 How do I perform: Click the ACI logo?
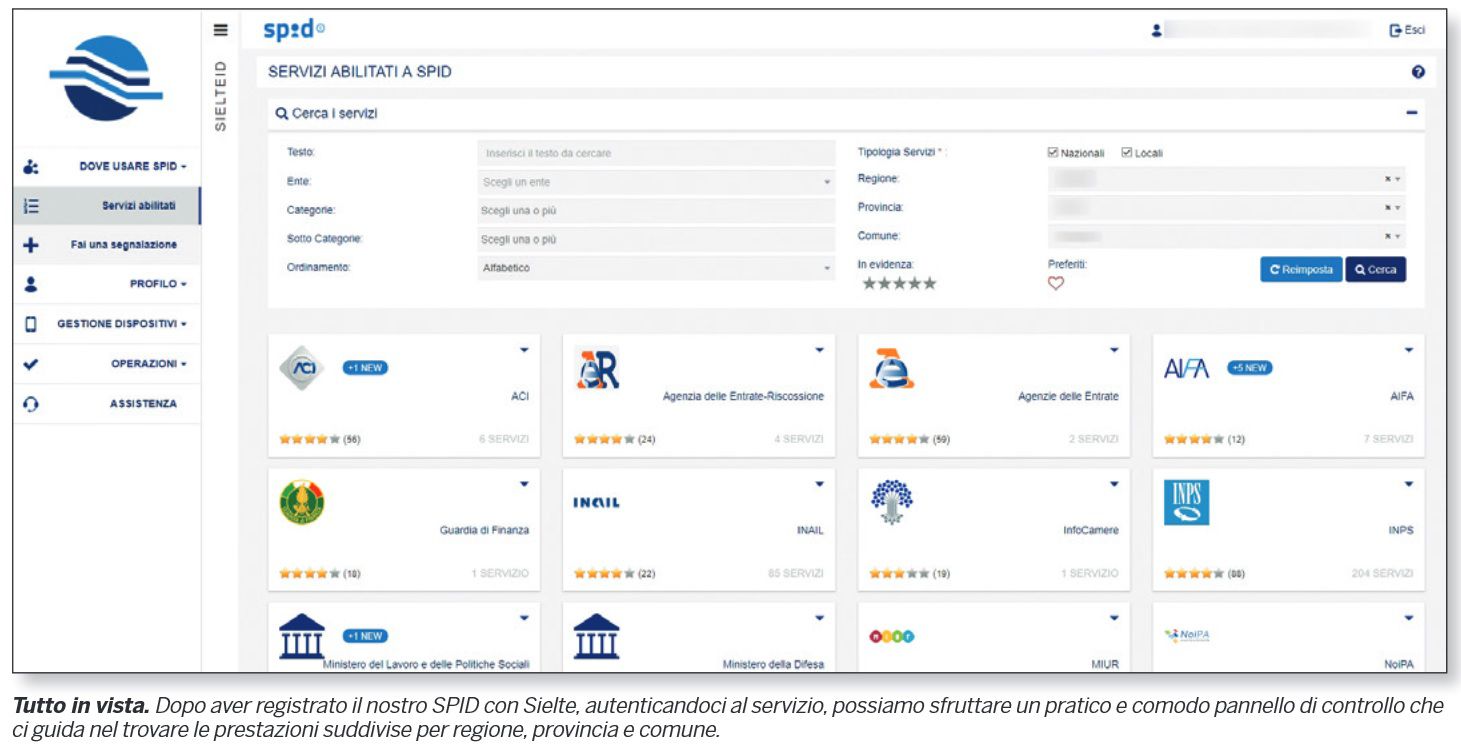pyautogui.click(x=302, y=368)
